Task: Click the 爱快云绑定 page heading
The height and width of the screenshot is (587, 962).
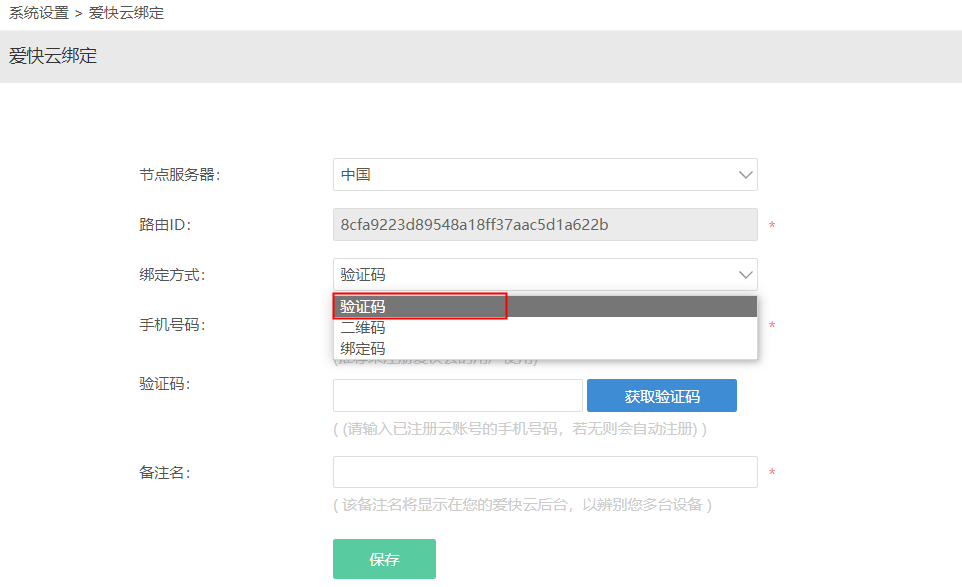Action: [x=53, y=56]
